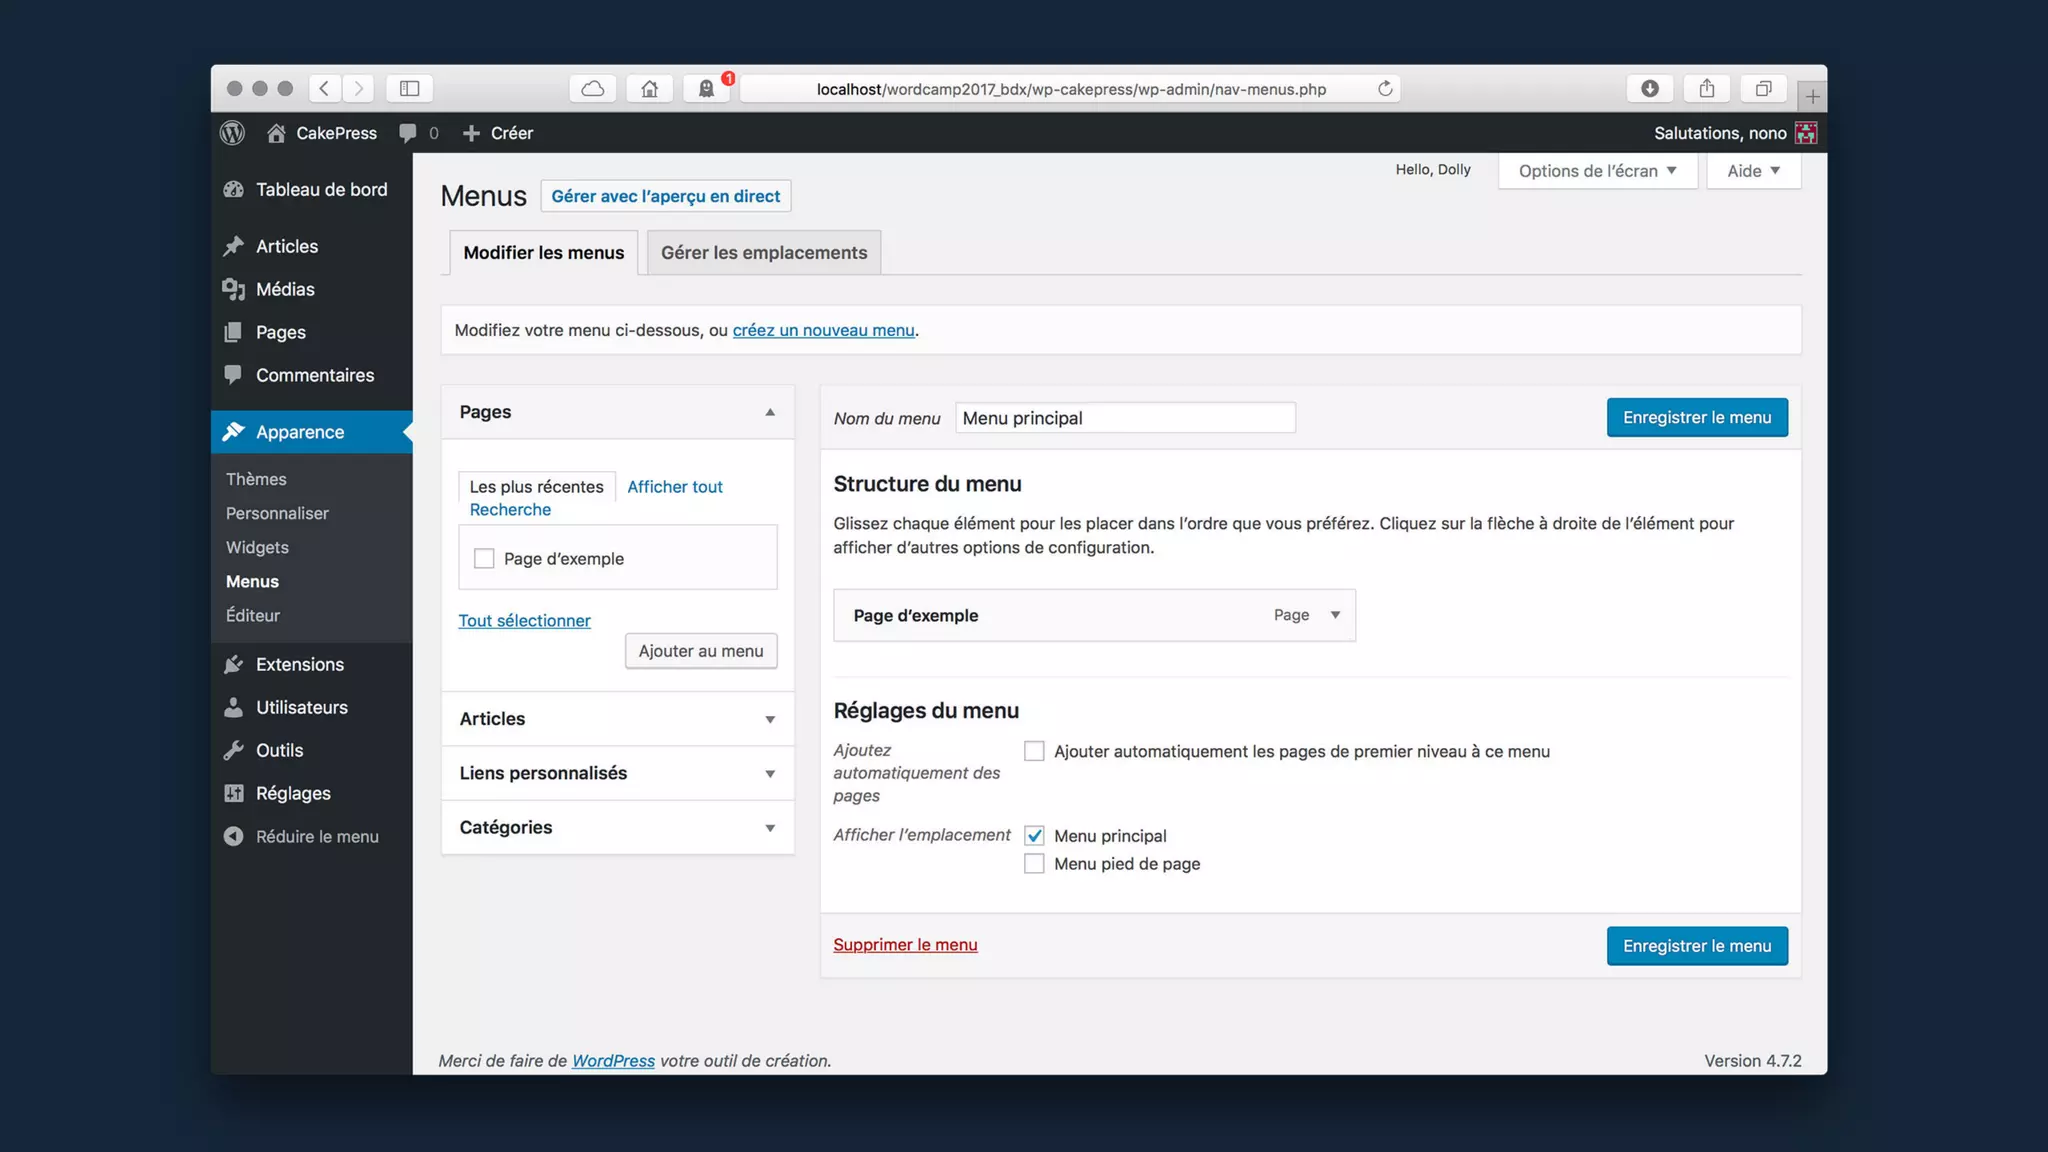Click the Safari reload page icon
Image resolution: width=2048 pixels, height=1152 pixels.
tap(1385, 89)
